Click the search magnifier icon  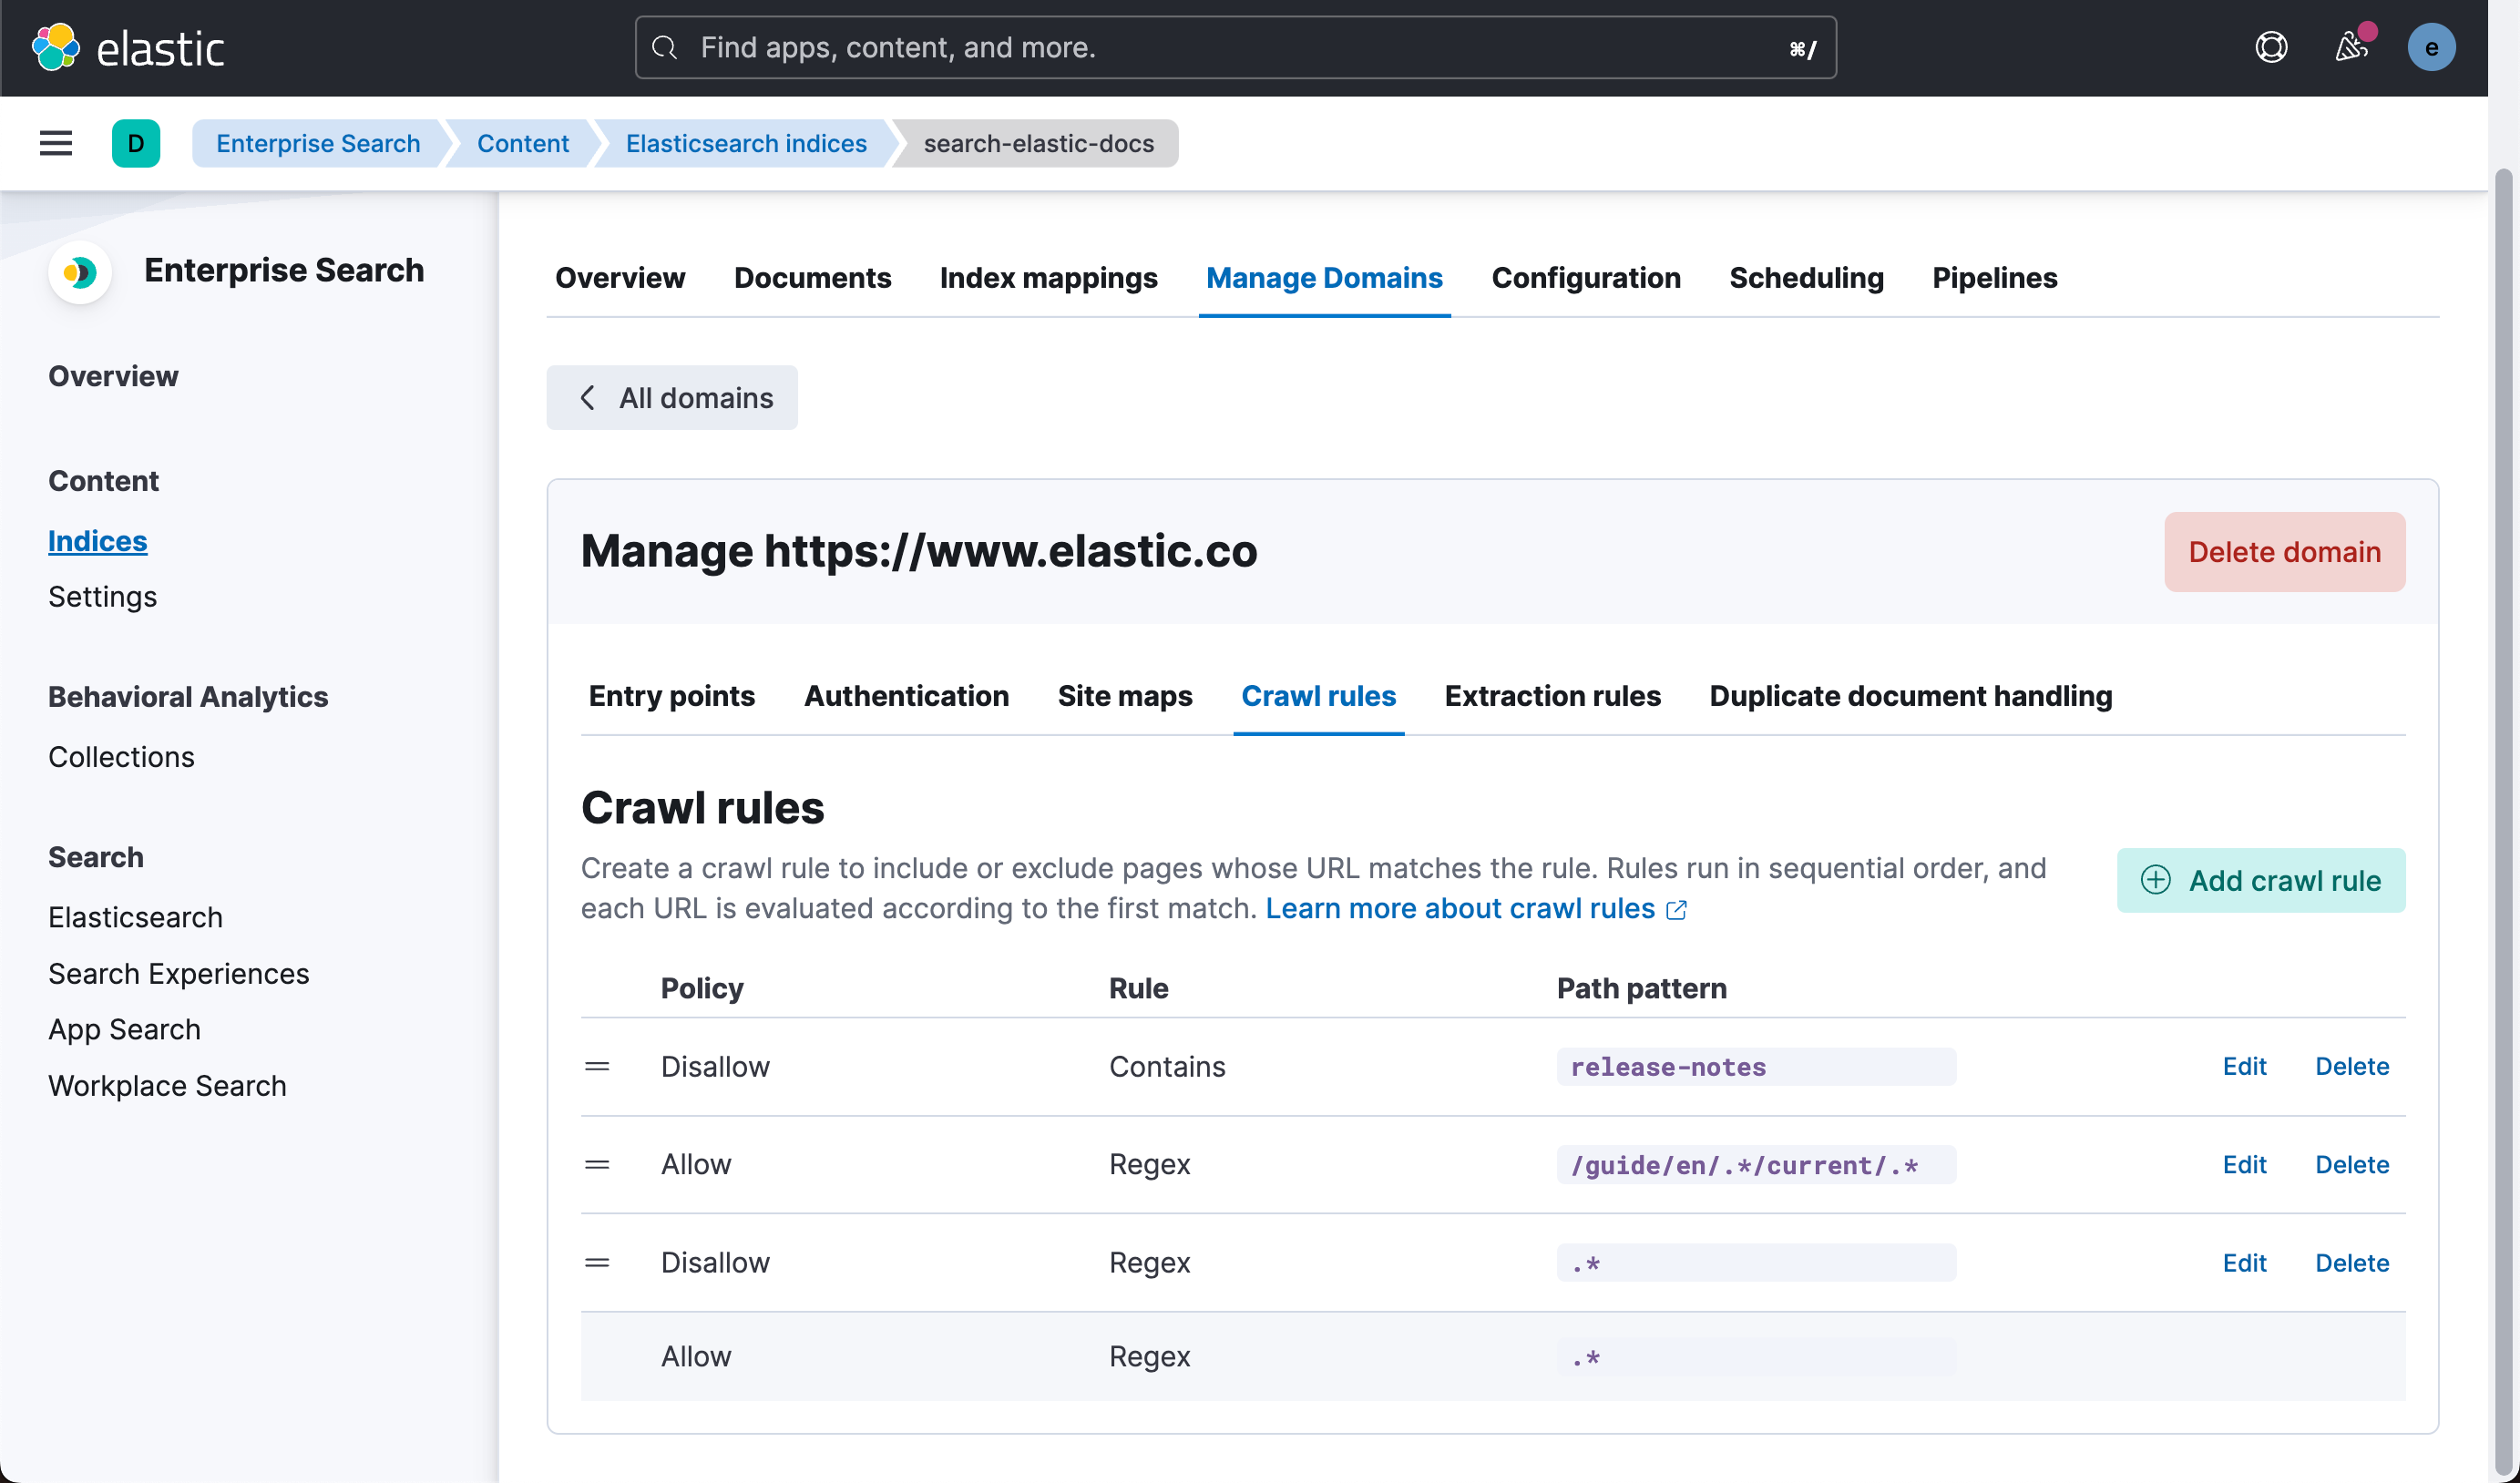click(665, 47)
